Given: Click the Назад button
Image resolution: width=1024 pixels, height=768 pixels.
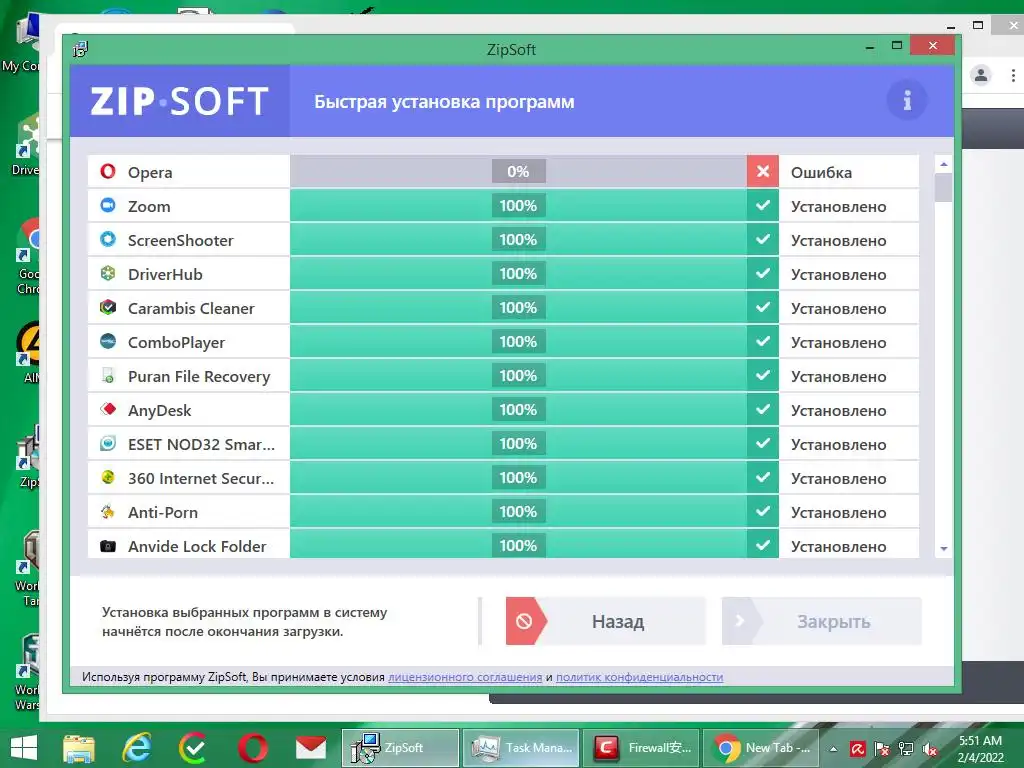Looking at the screenshot, I should tap(605, 621).
